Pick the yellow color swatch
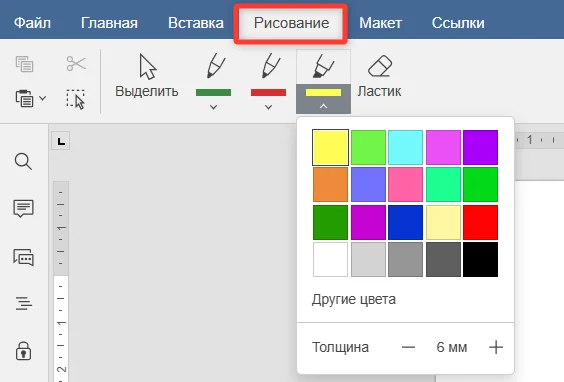The image size is (564, 382). (330, 147)
